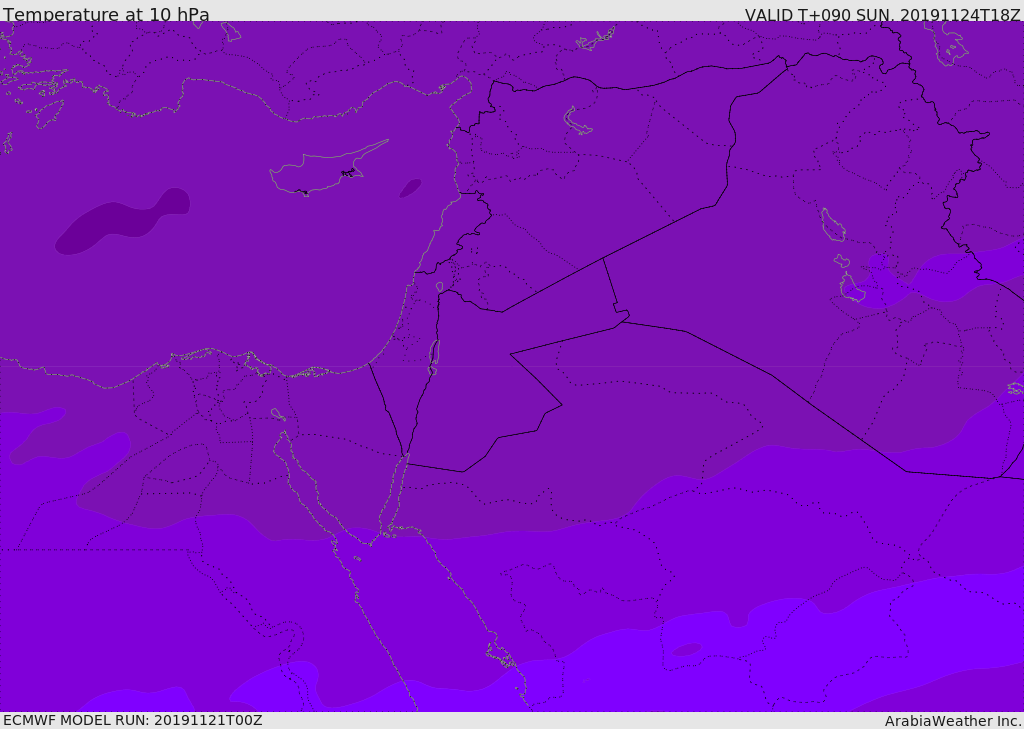Click the 'VALID T+090 SUN. 20191124T18Z' timestamp
The width and height of the screenshot is (1024, 729).
[x=882, y=14]
